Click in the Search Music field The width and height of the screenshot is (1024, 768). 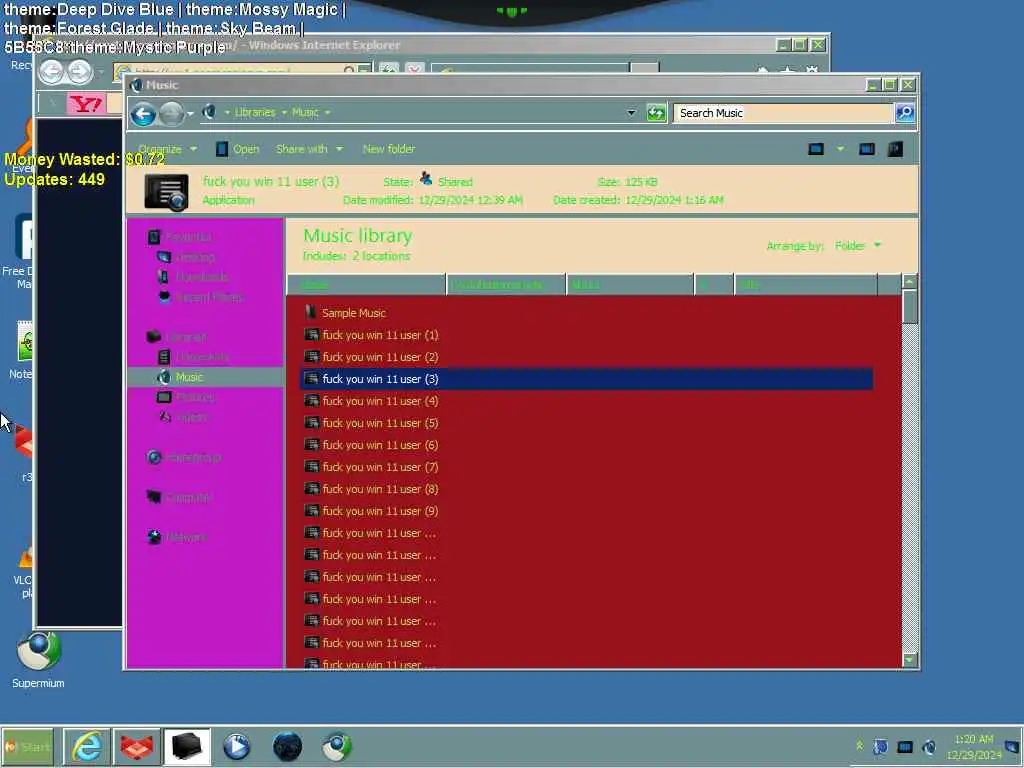coord(783,113)
